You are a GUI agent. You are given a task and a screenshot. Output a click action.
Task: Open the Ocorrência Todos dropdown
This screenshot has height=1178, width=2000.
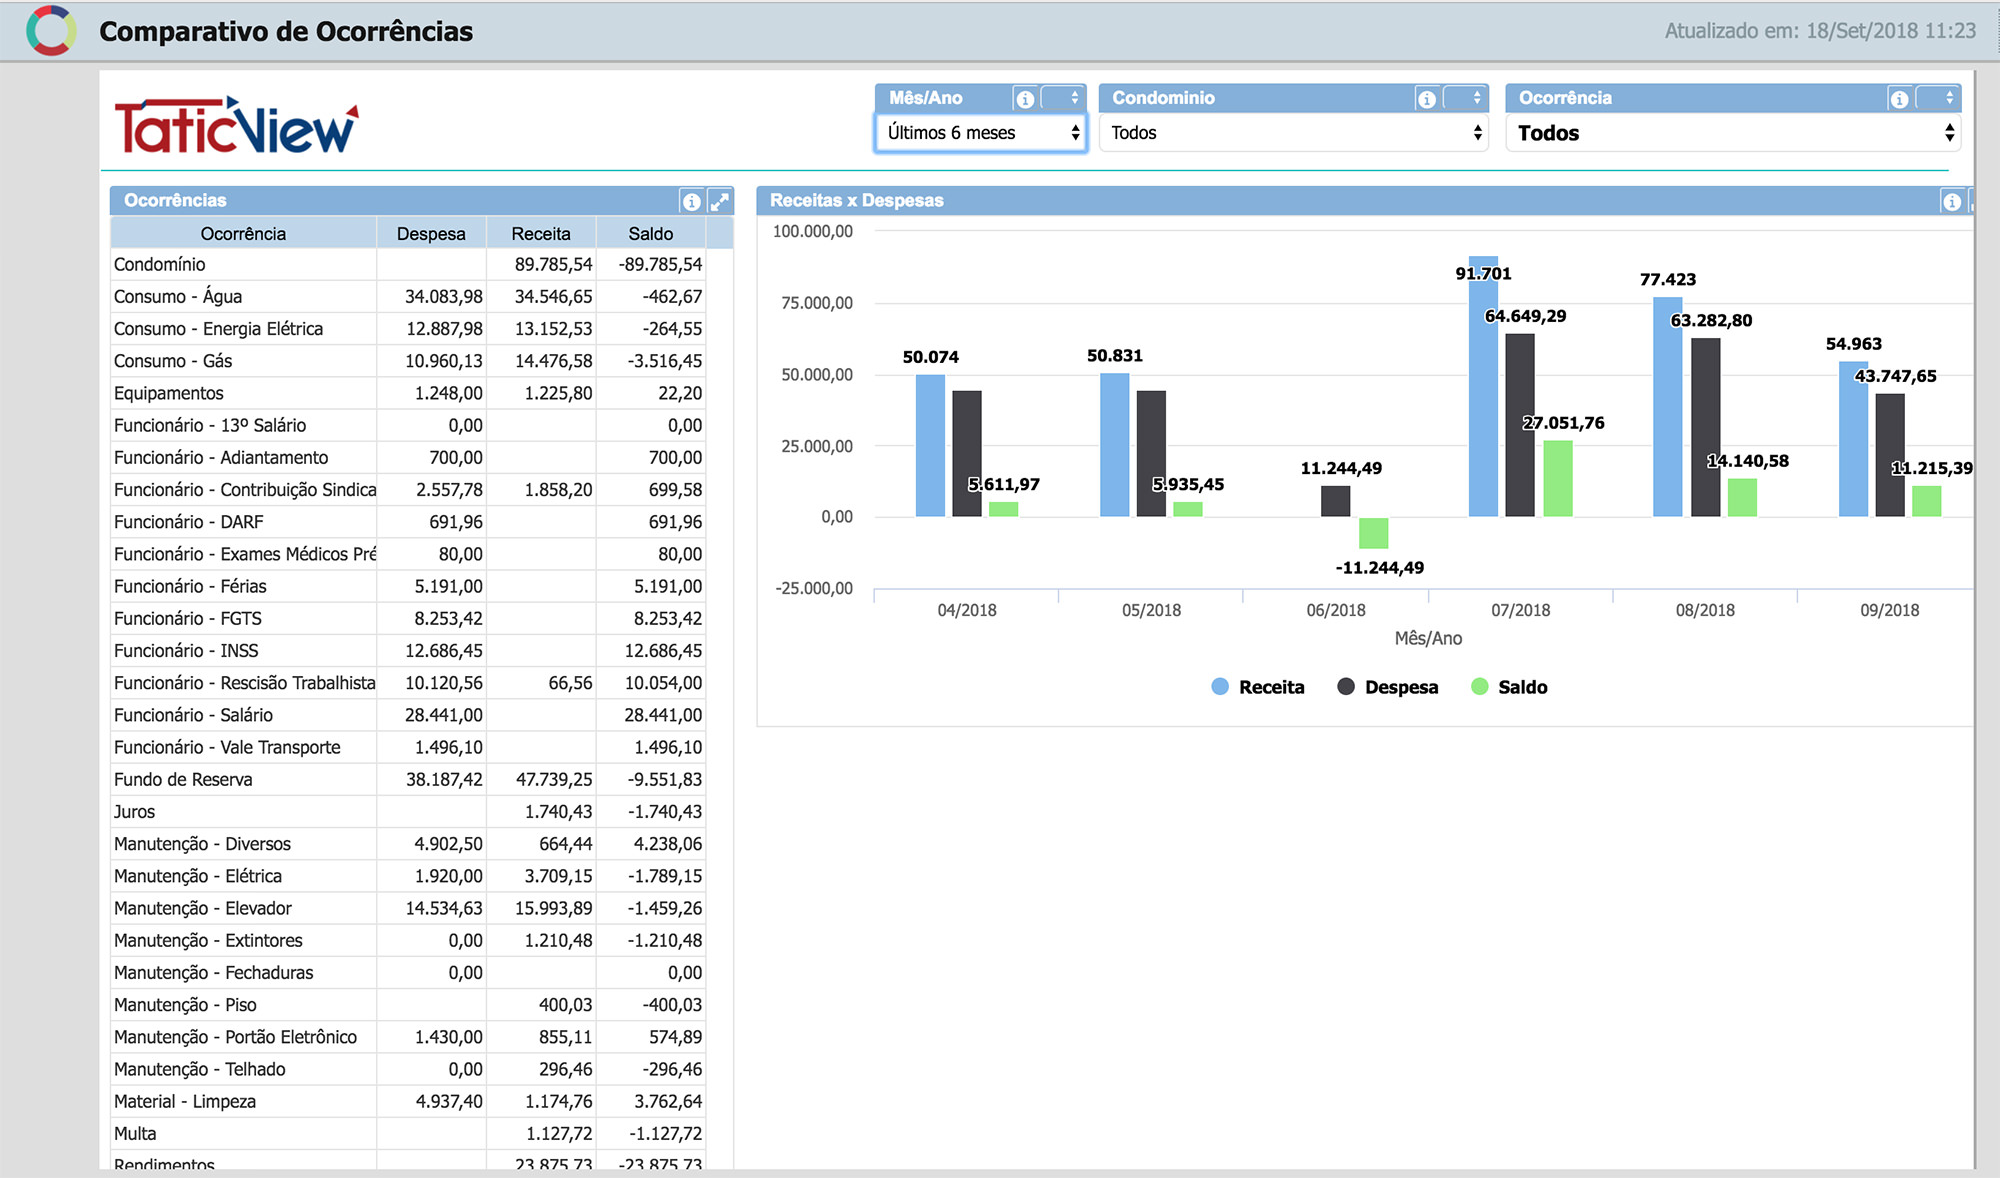1733,133
